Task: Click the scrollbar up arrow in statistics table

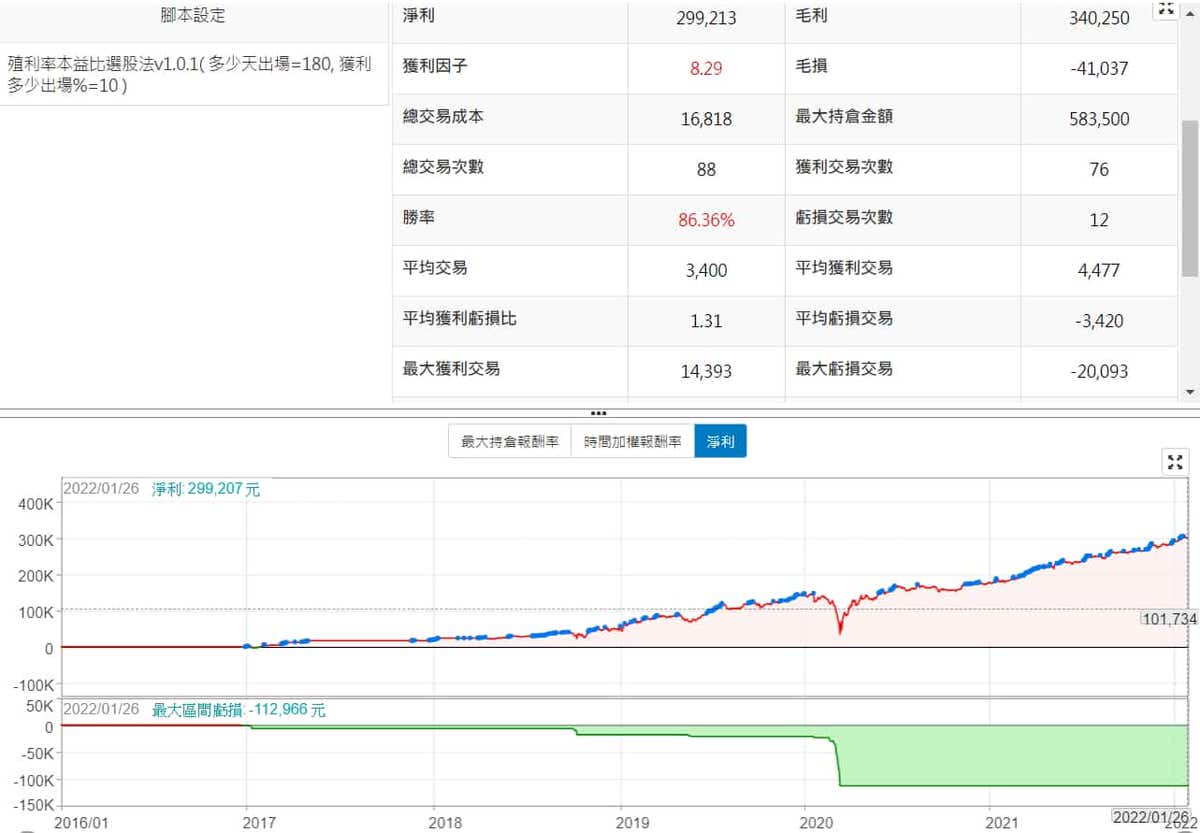Action: [1189, 8]
